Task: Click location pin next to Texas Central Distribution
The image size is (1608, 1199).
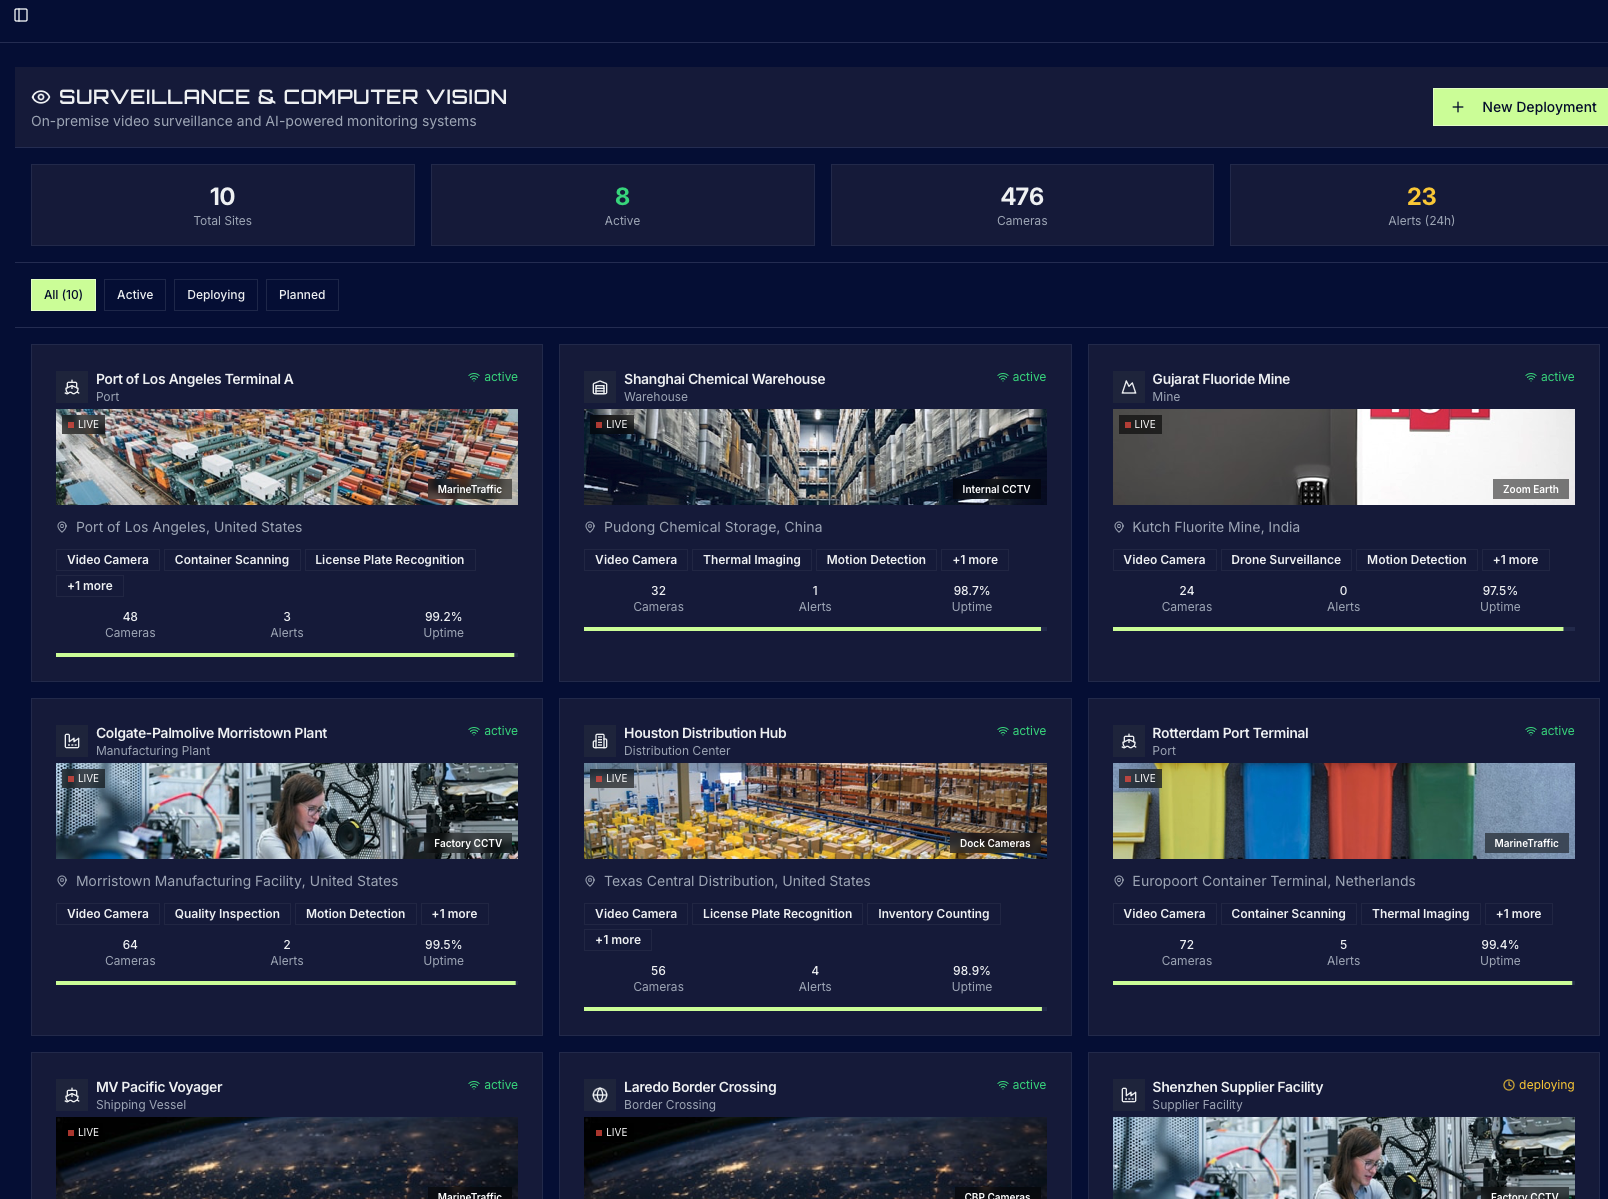Action: (x=590, y=881)
